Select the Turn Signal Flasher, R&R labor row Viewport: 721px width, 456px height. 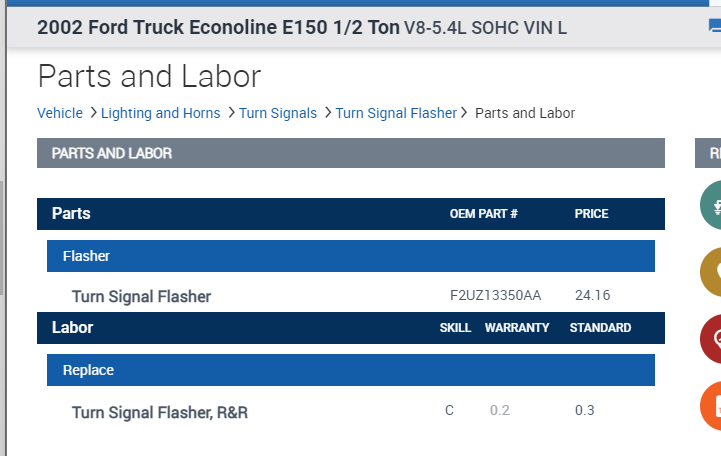[160, 412]
